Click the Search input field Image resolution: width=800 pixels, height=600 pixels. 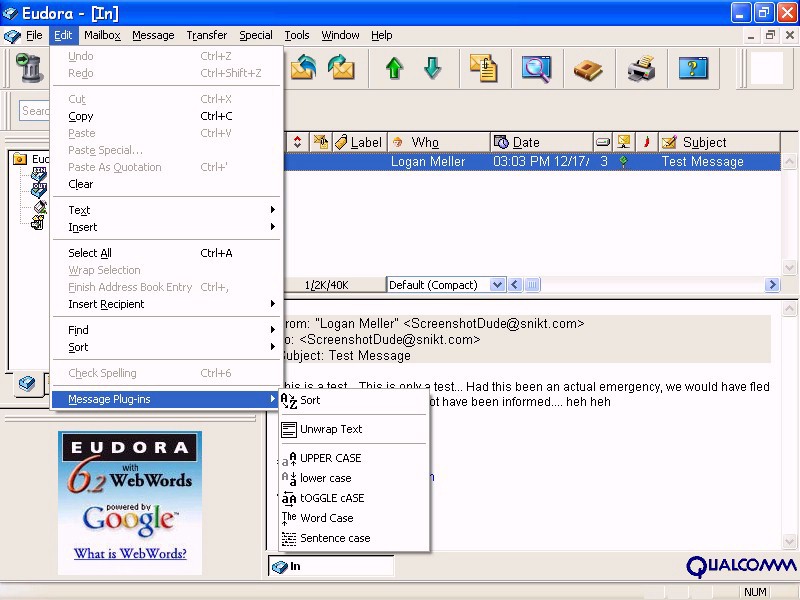(x=35, y=111)
